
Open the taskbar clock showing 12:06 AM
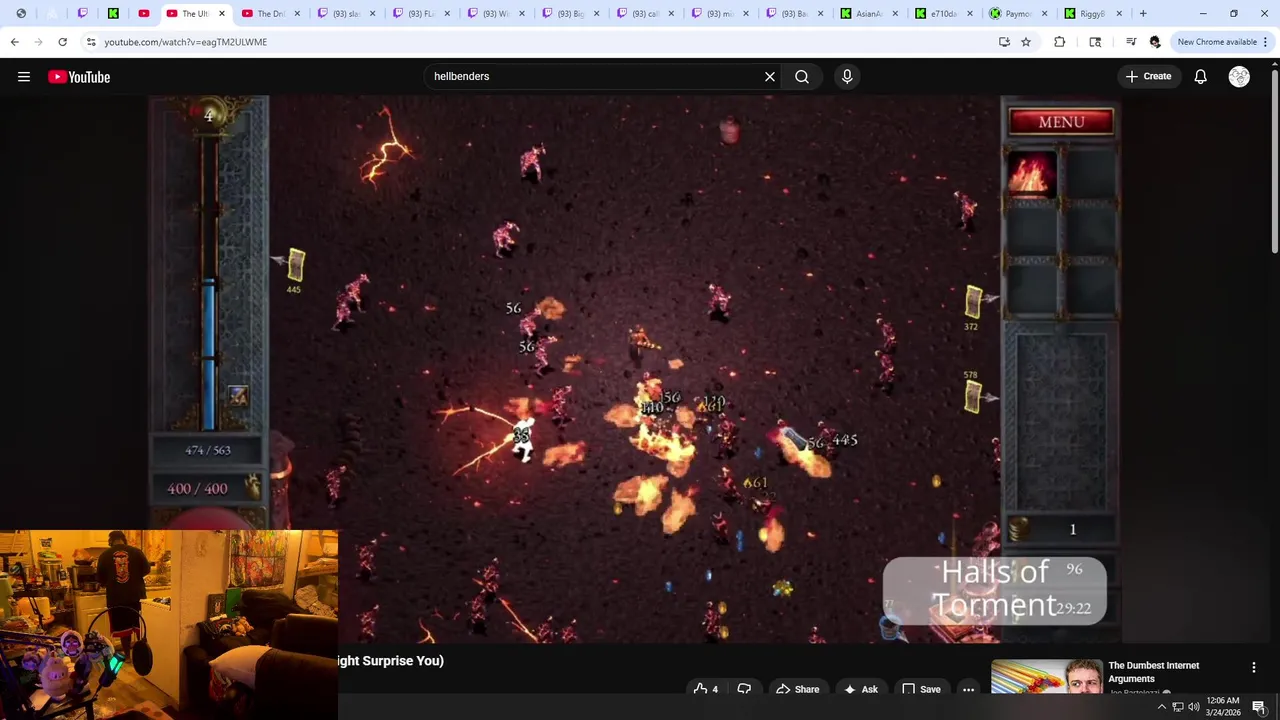(x=1223, y=707)
